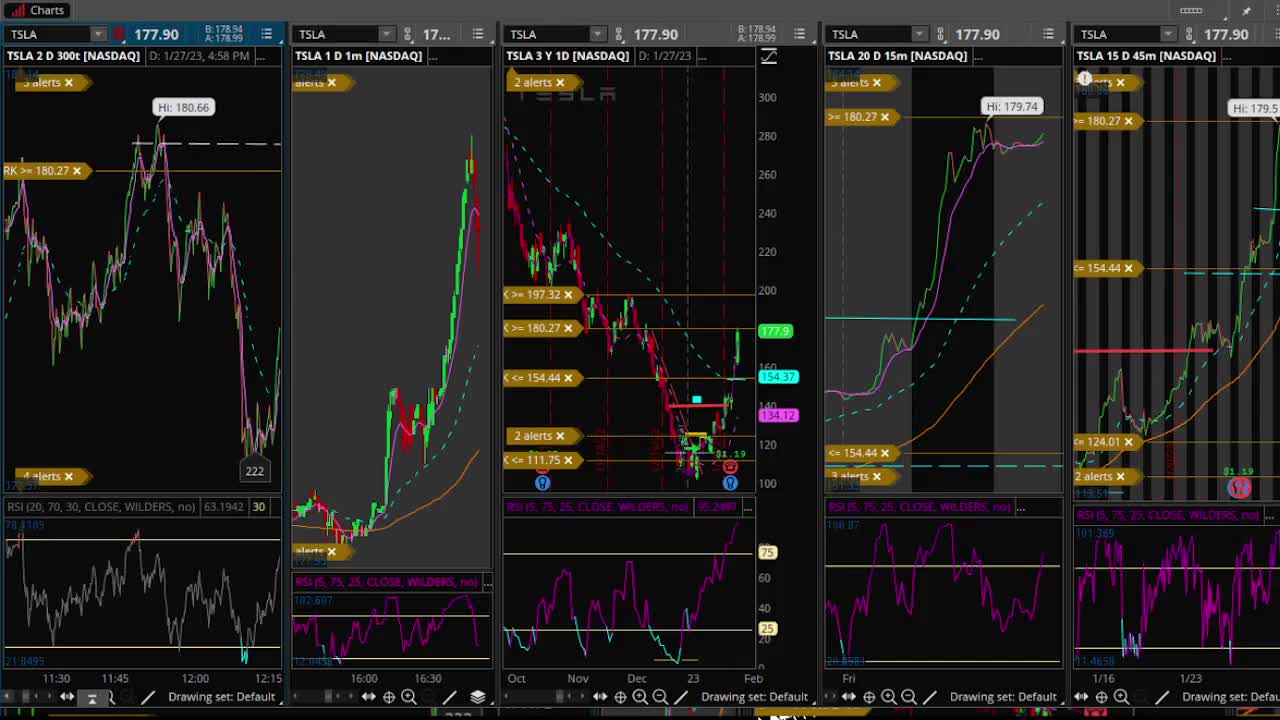Click symbol link color icon on 2 D 300t chart
The image size is (1280, 720).
pos(120,34)
